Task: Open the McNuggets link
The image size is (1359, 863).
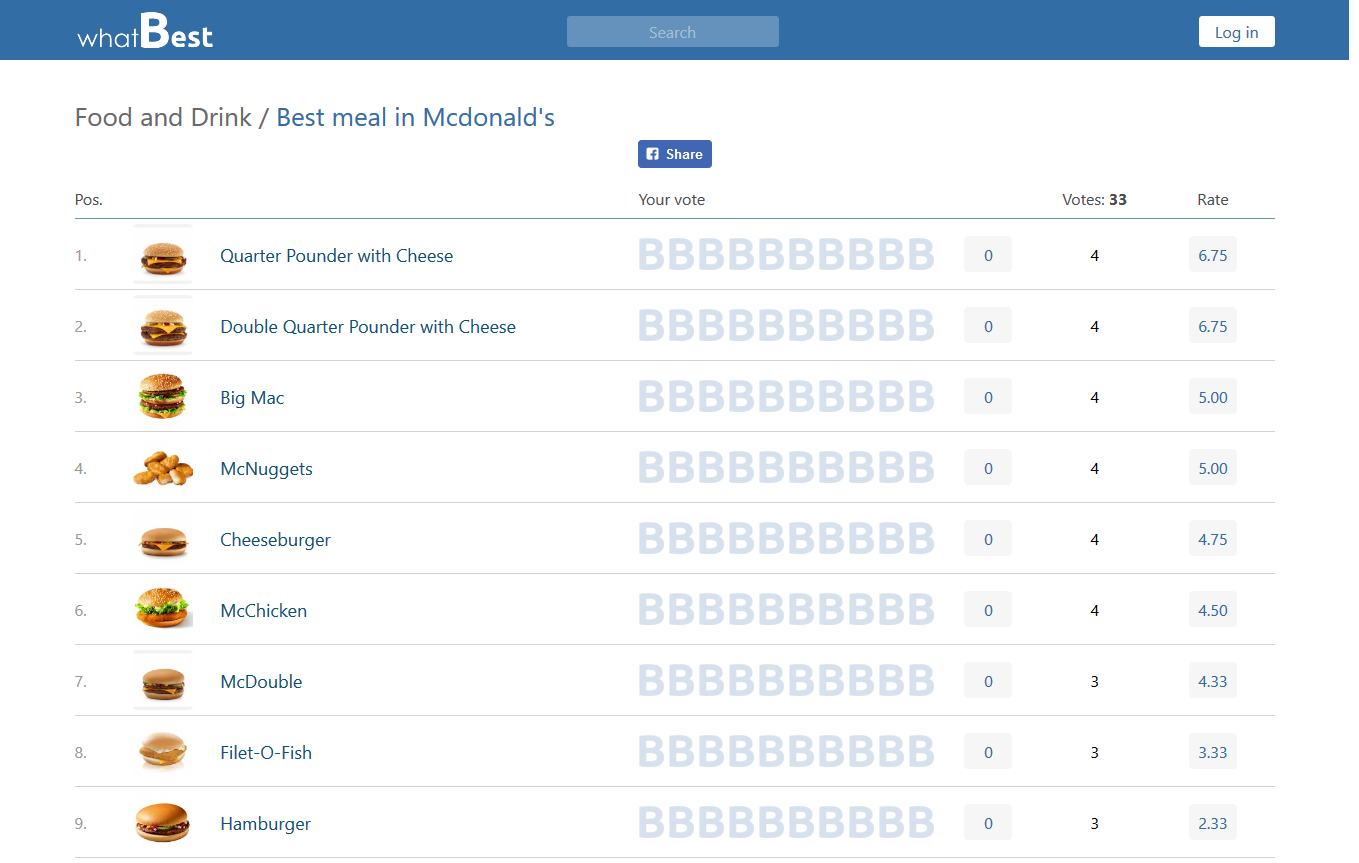Action: point(266,469)
